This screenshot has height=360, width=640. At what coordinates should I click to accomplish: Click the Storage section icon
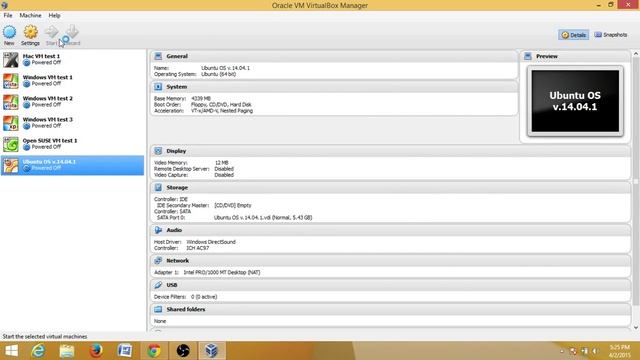(158, 188)
